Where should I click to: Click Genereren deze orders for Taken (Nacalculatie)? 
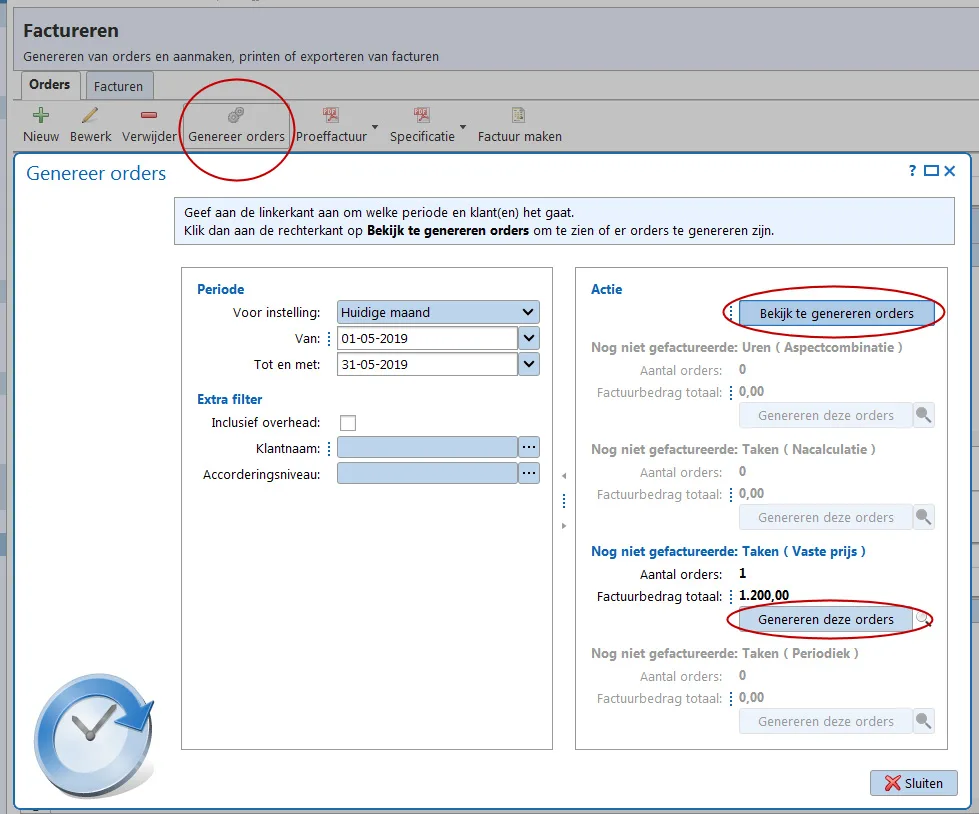[x=825, y=517]
